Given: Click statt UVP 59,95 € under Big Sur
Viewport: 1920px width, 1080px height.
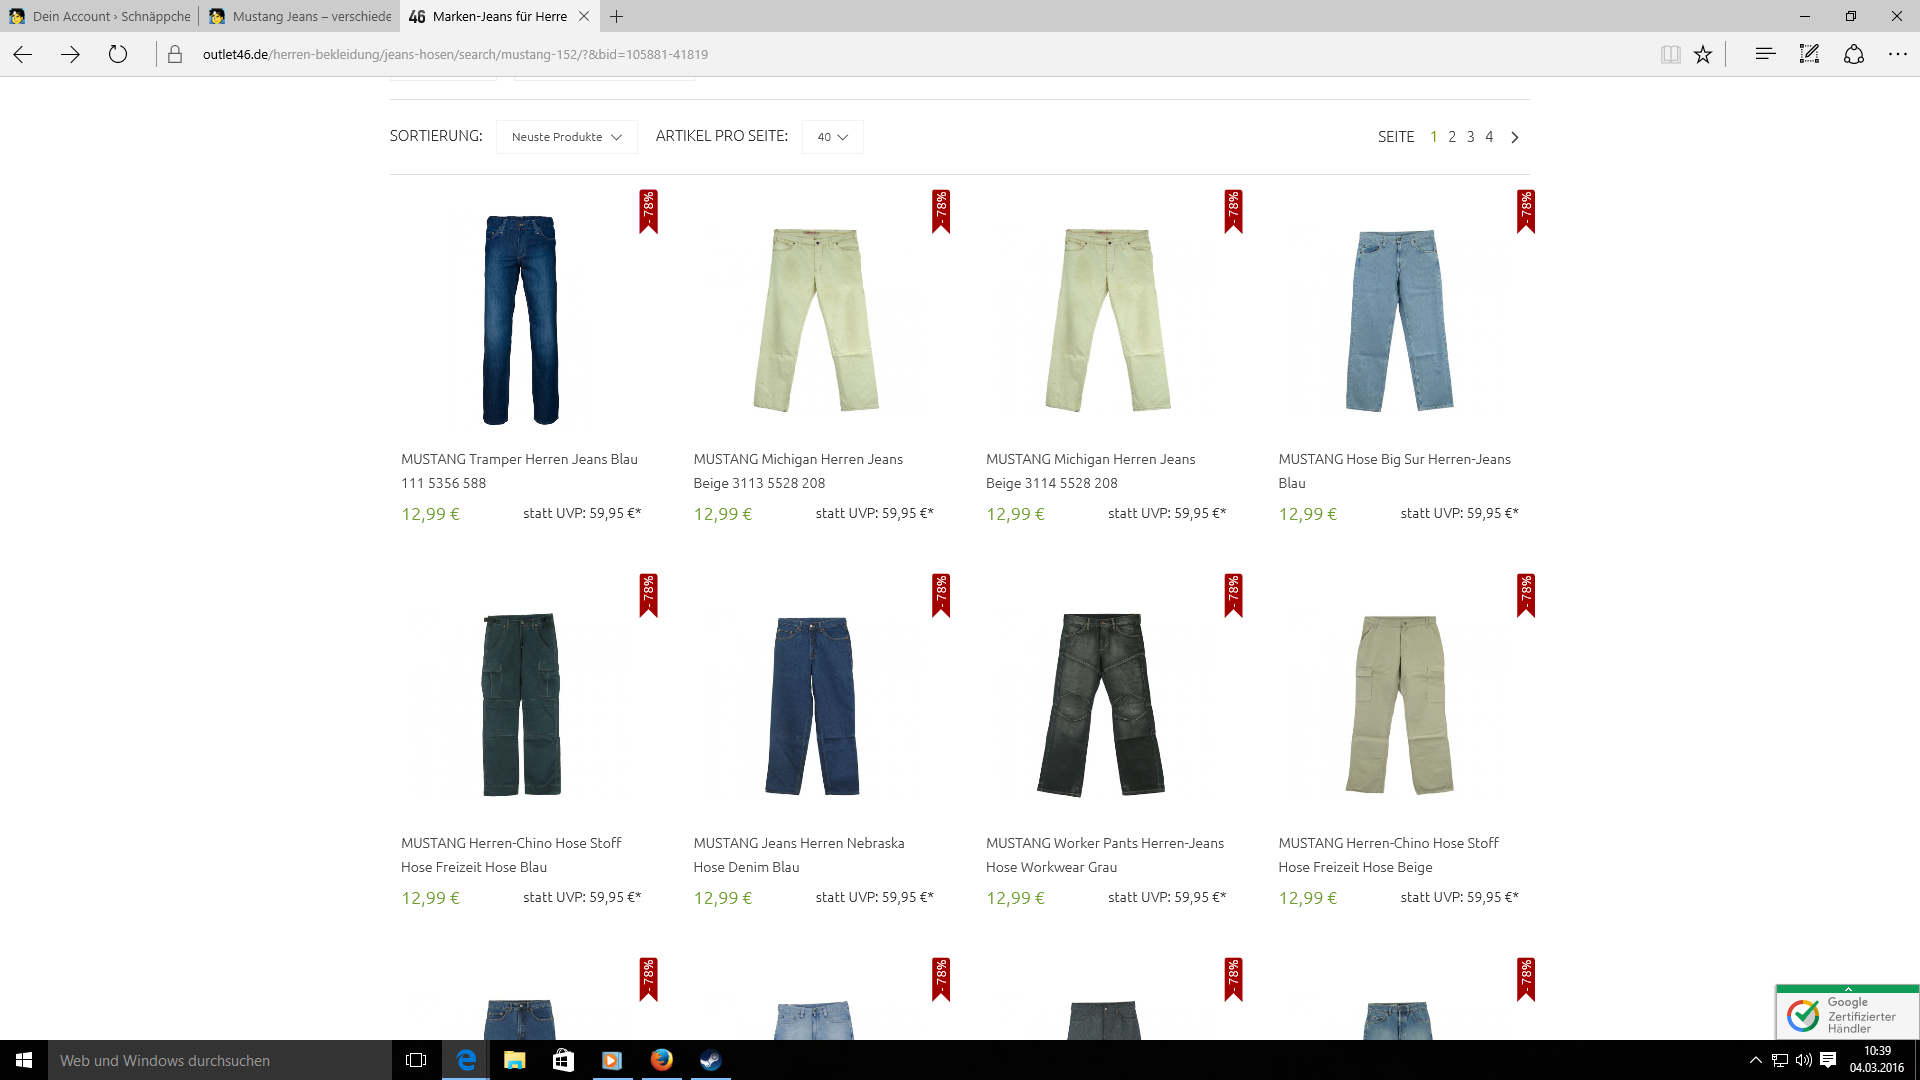Looking at the screenshot, I should click(x=1459, y=513).
